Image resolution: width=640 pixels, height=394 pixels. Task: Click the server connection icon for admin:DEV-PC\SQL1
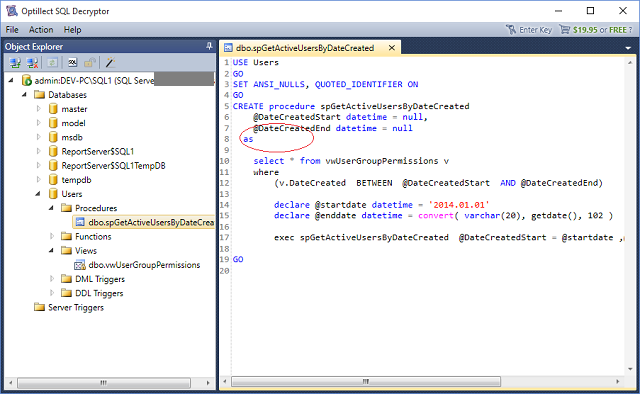point(27,80)
